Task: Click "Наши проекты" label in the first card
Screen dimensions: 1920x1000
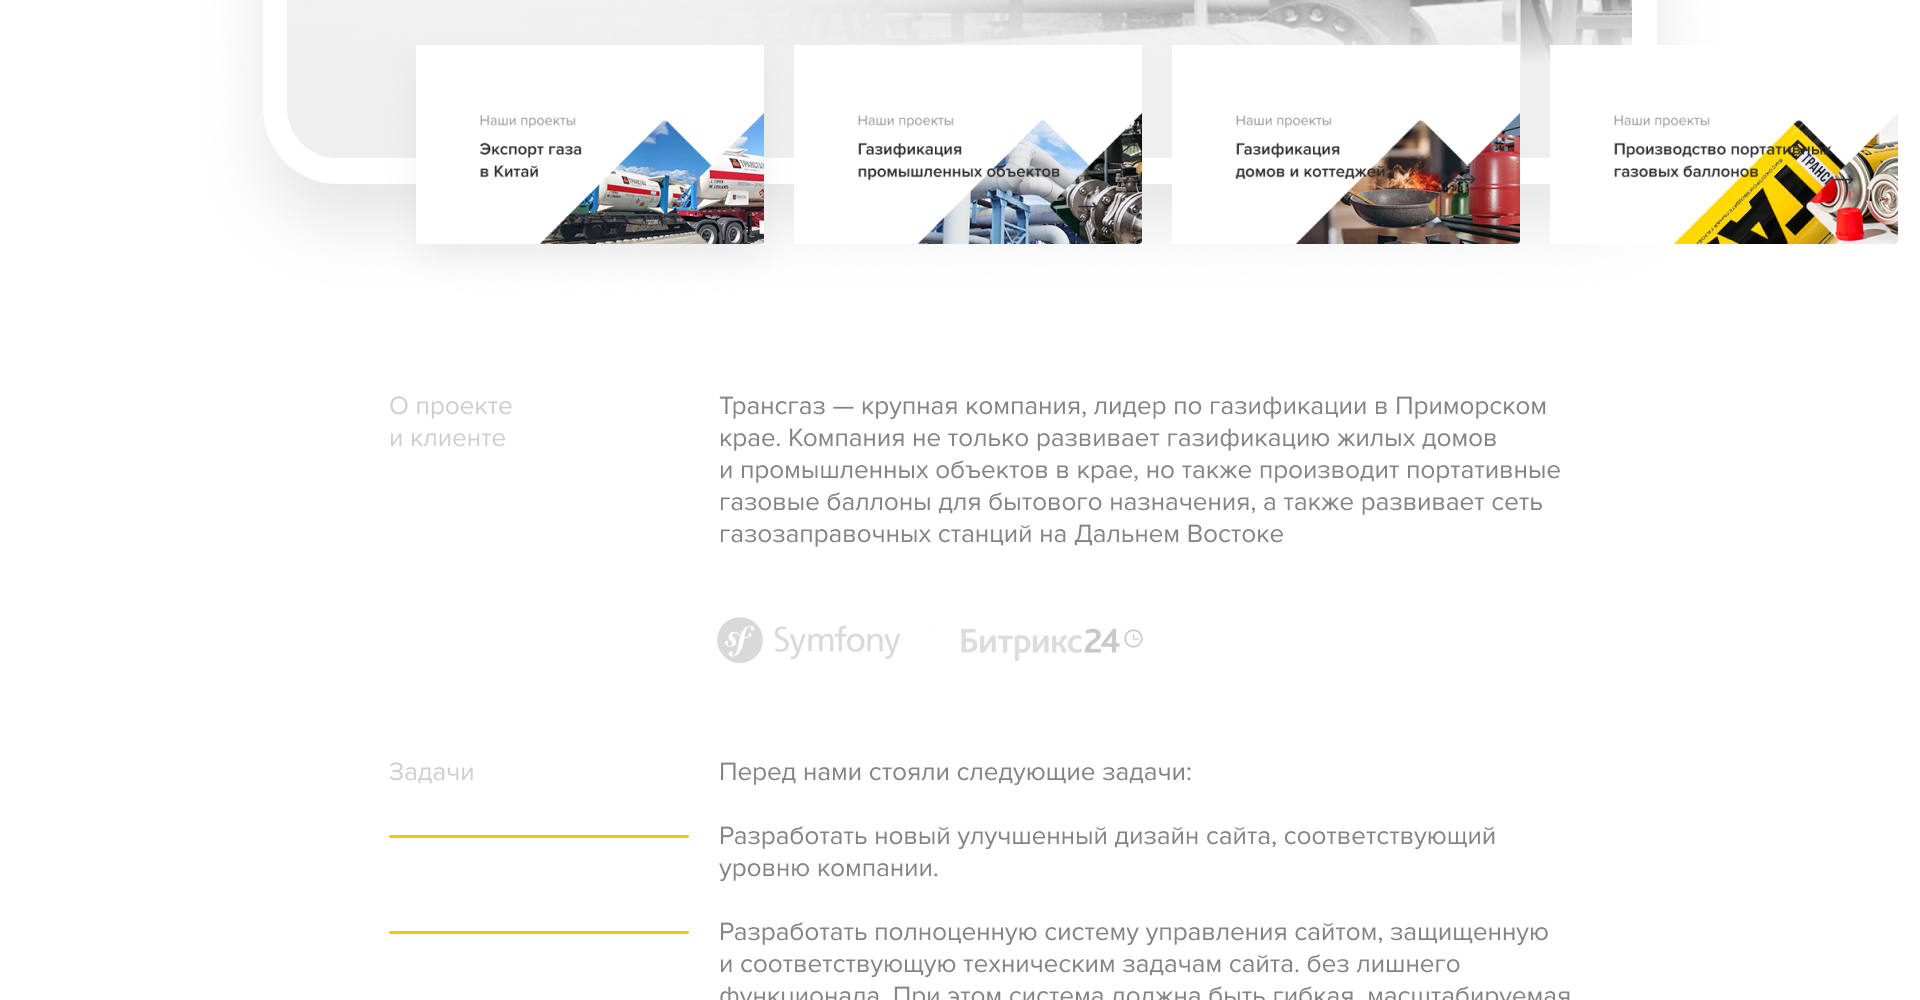Action: click(527, 121)
